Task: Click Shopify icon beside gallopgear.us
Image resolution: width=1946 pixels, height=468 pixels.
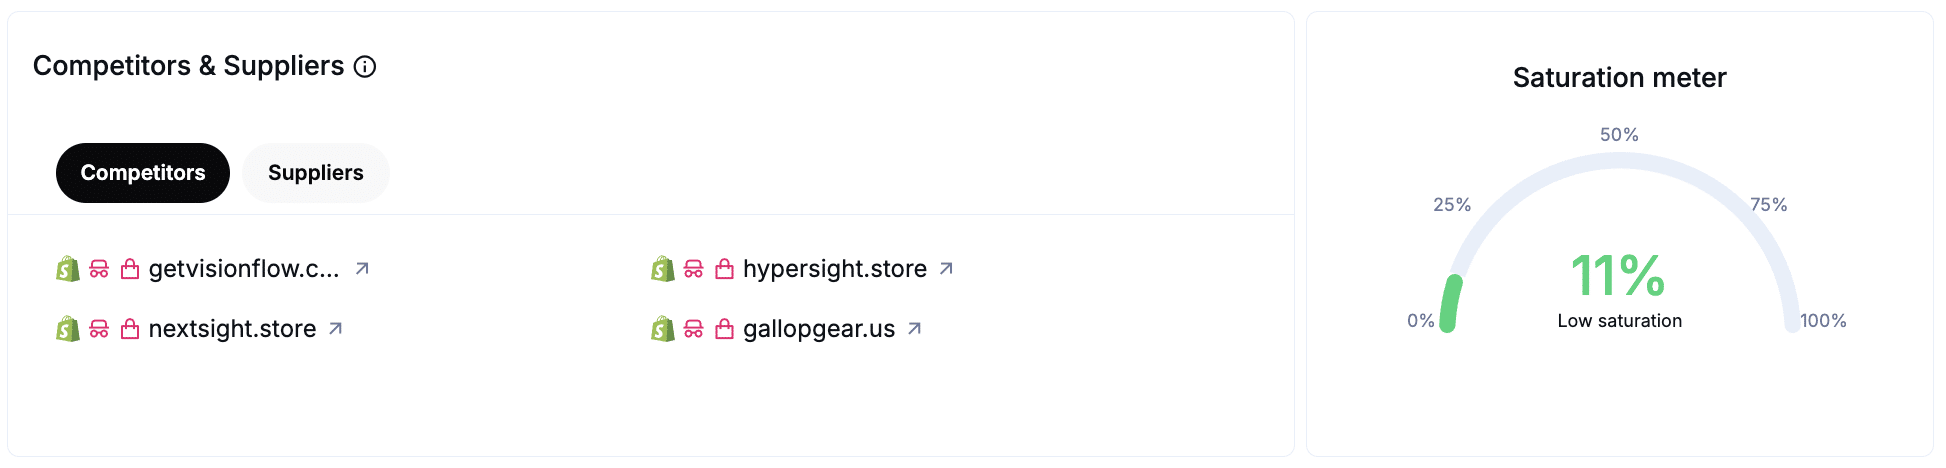Action: point(662,329)
